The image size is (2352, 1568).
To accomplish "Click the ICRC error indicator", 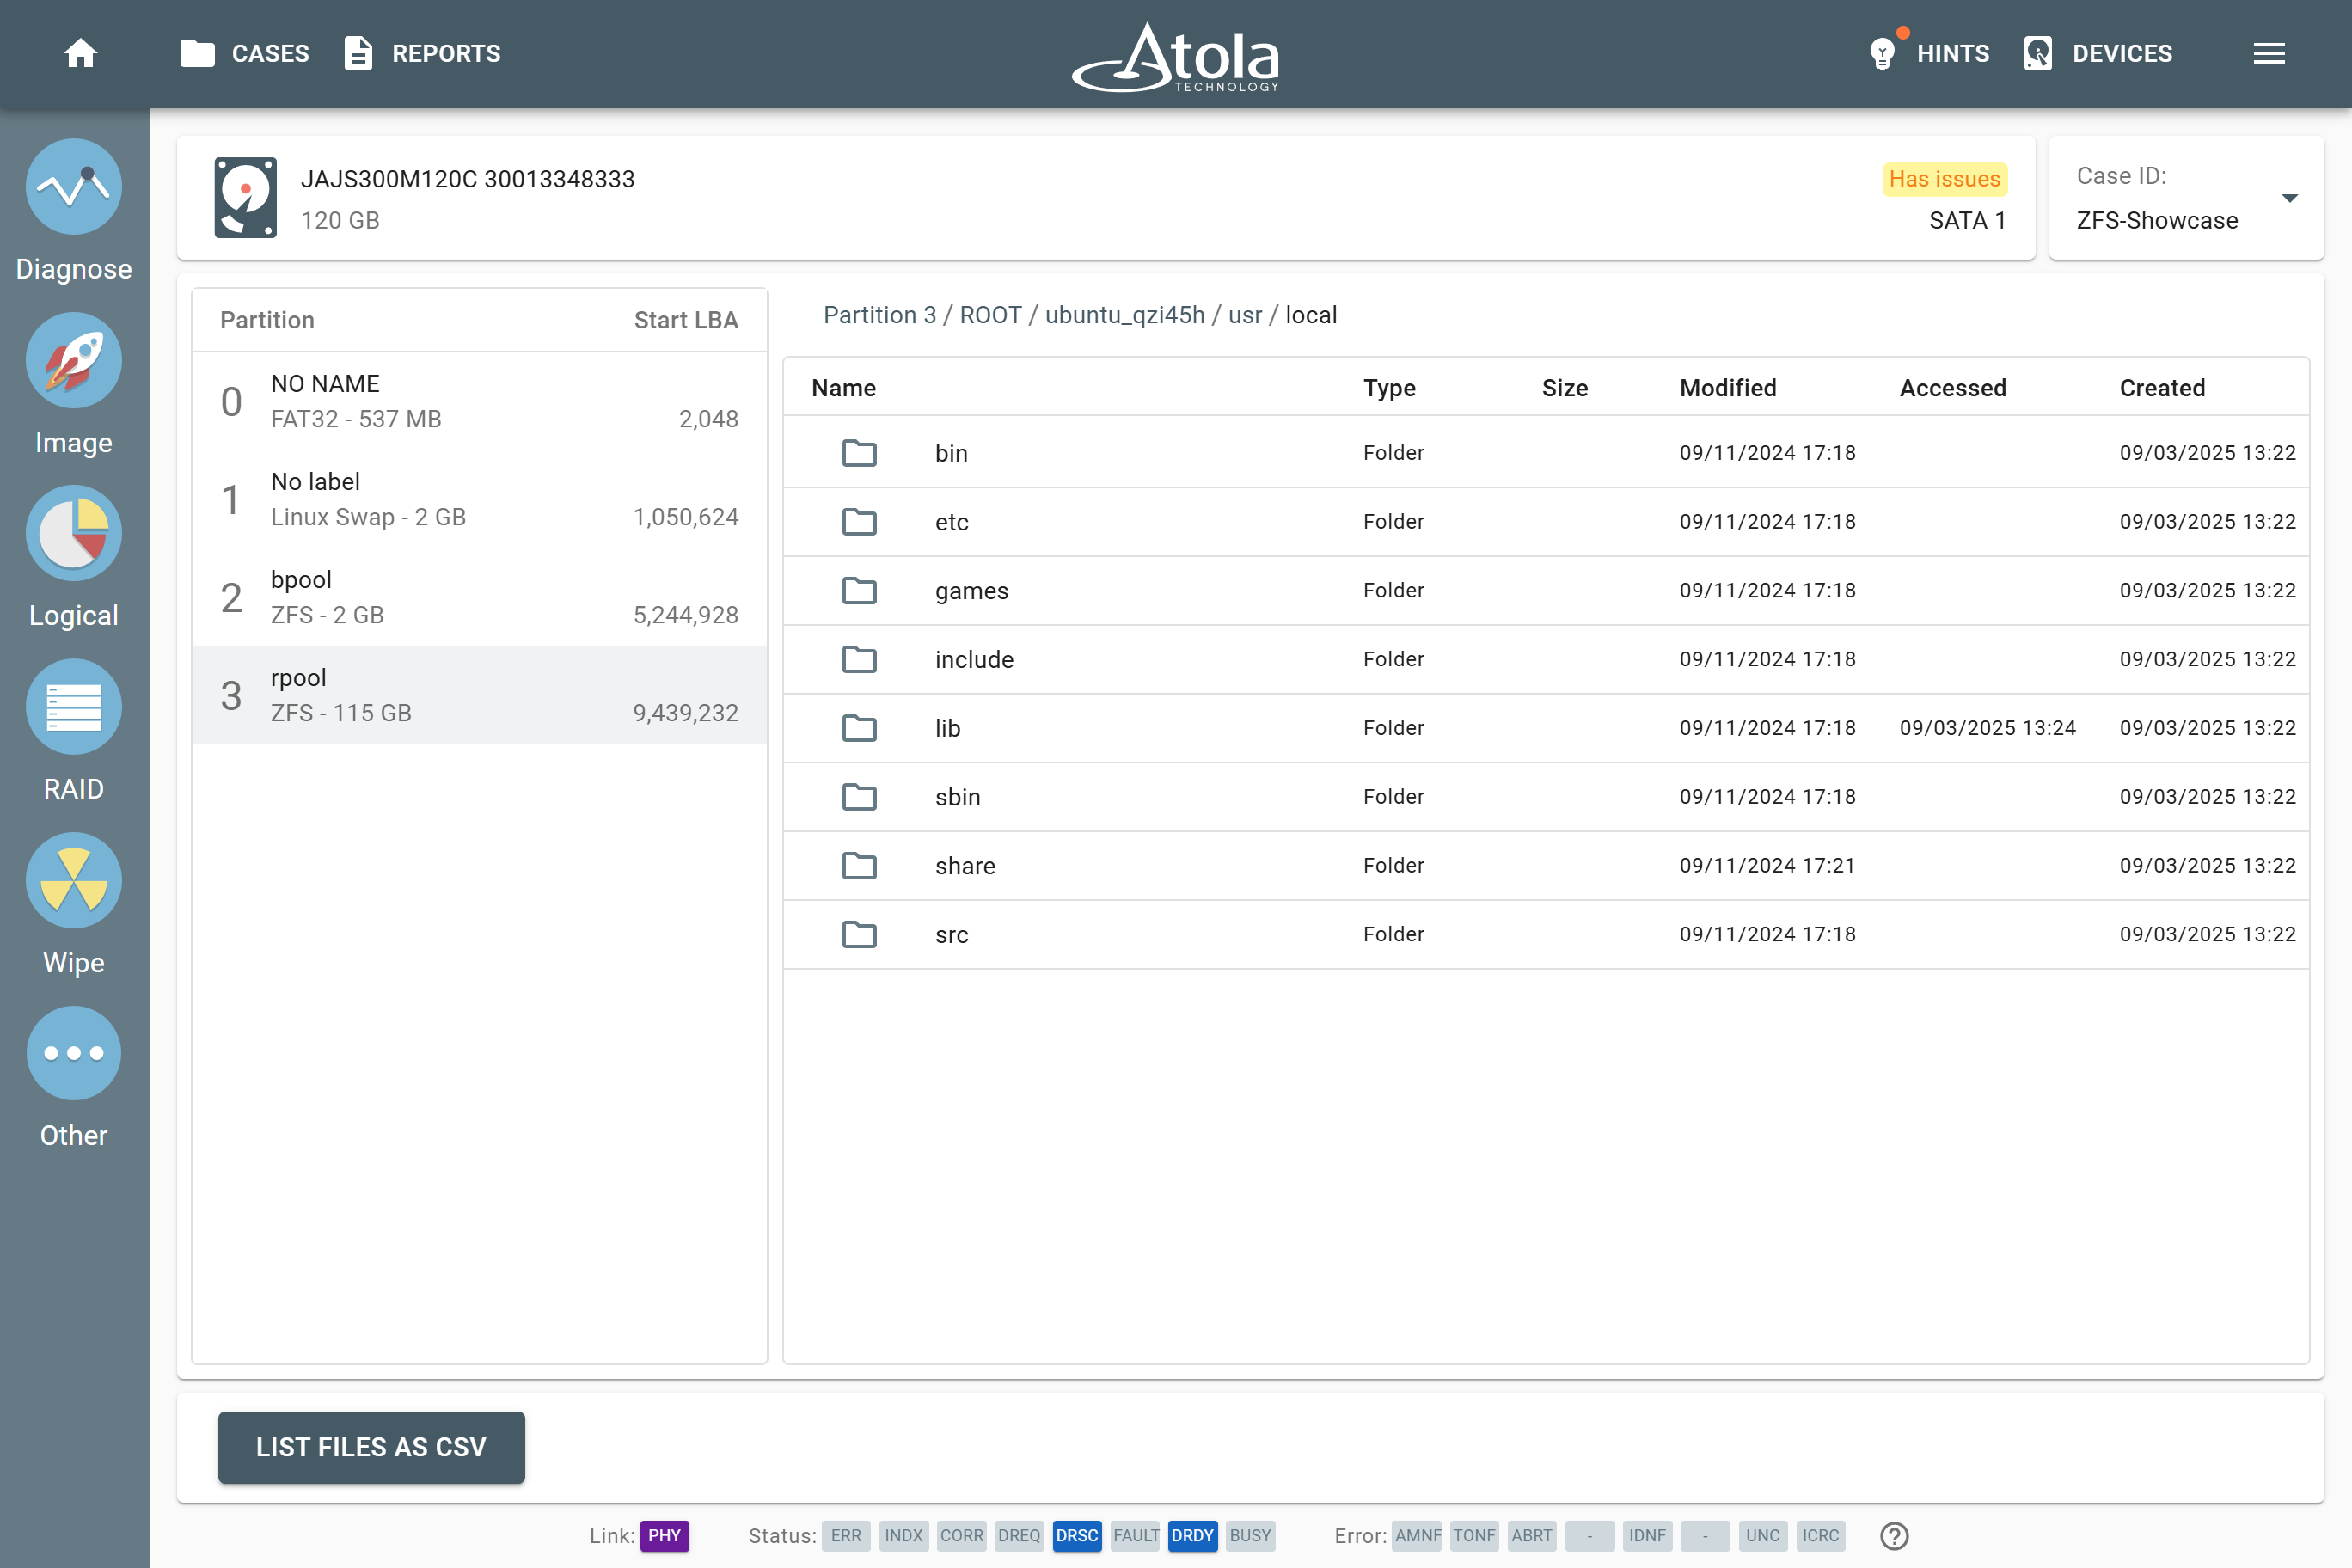I will (x=1820, y=1536).
